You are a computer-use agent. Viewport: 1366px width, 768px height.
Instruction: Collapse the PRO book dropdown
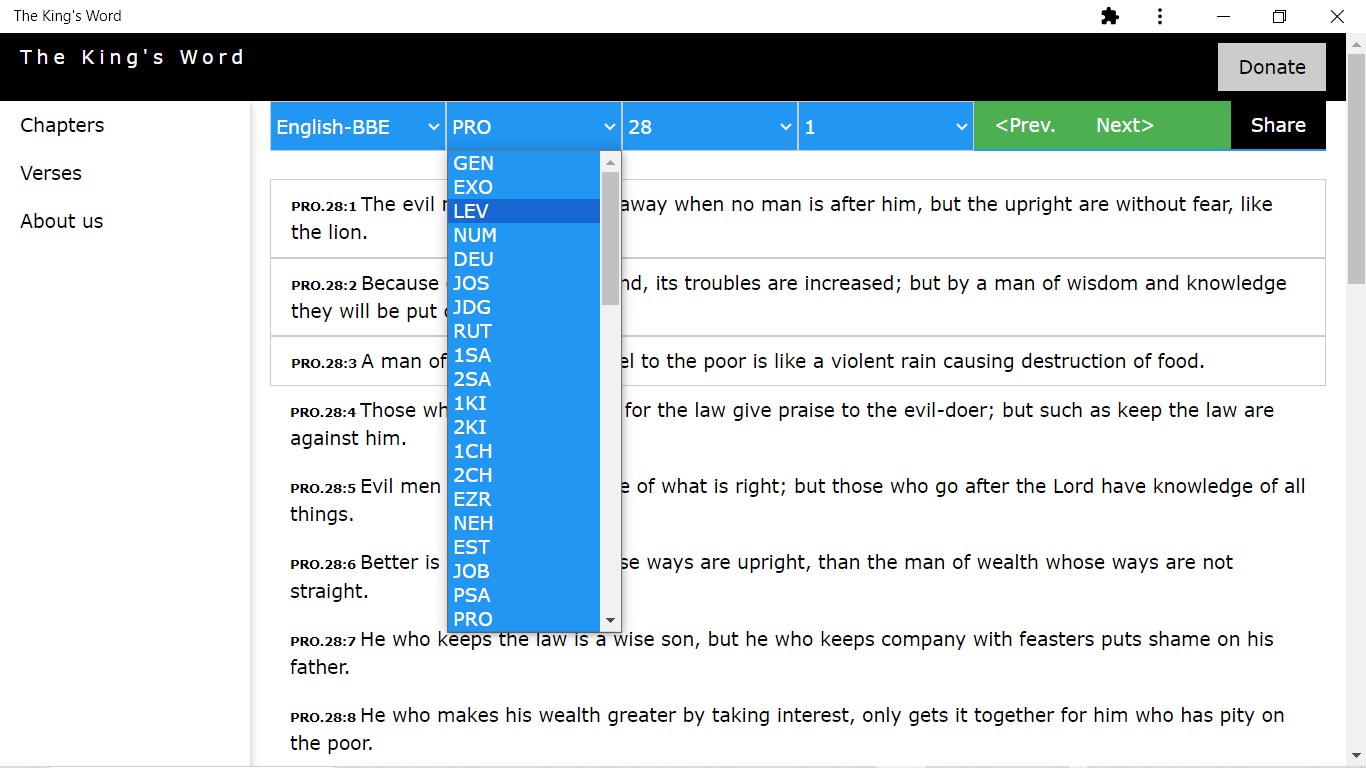coord(534,127)
